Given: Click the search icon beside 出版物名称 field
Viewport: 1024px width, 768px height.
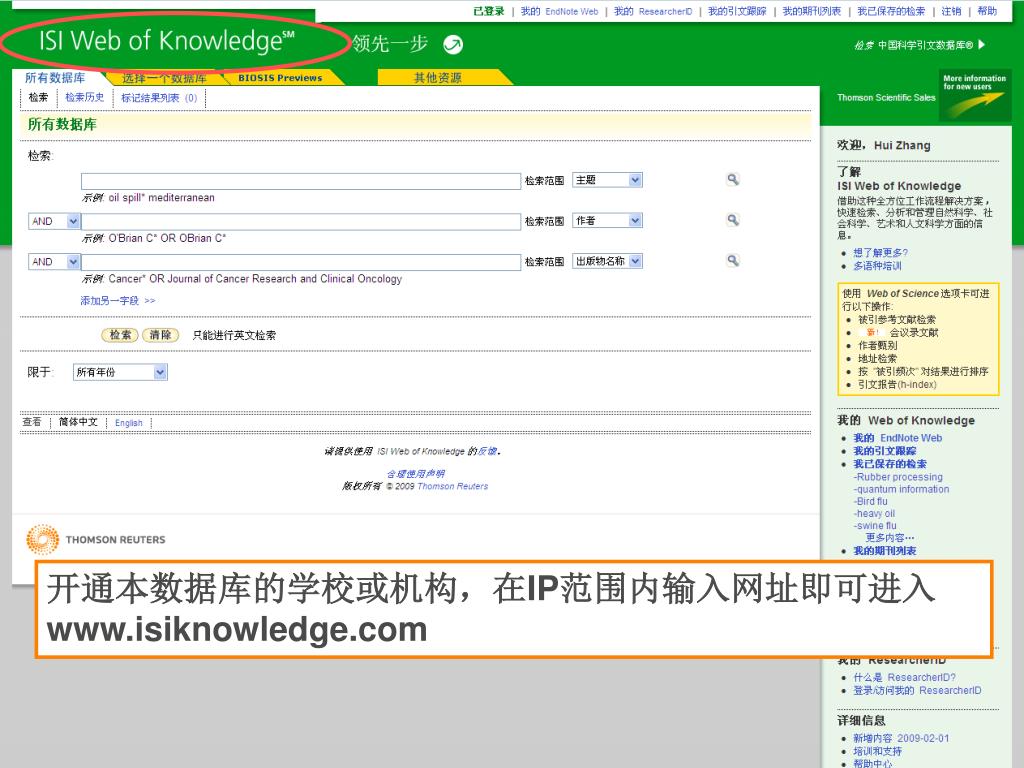Looking at the screenshot, I should [733, 261].
